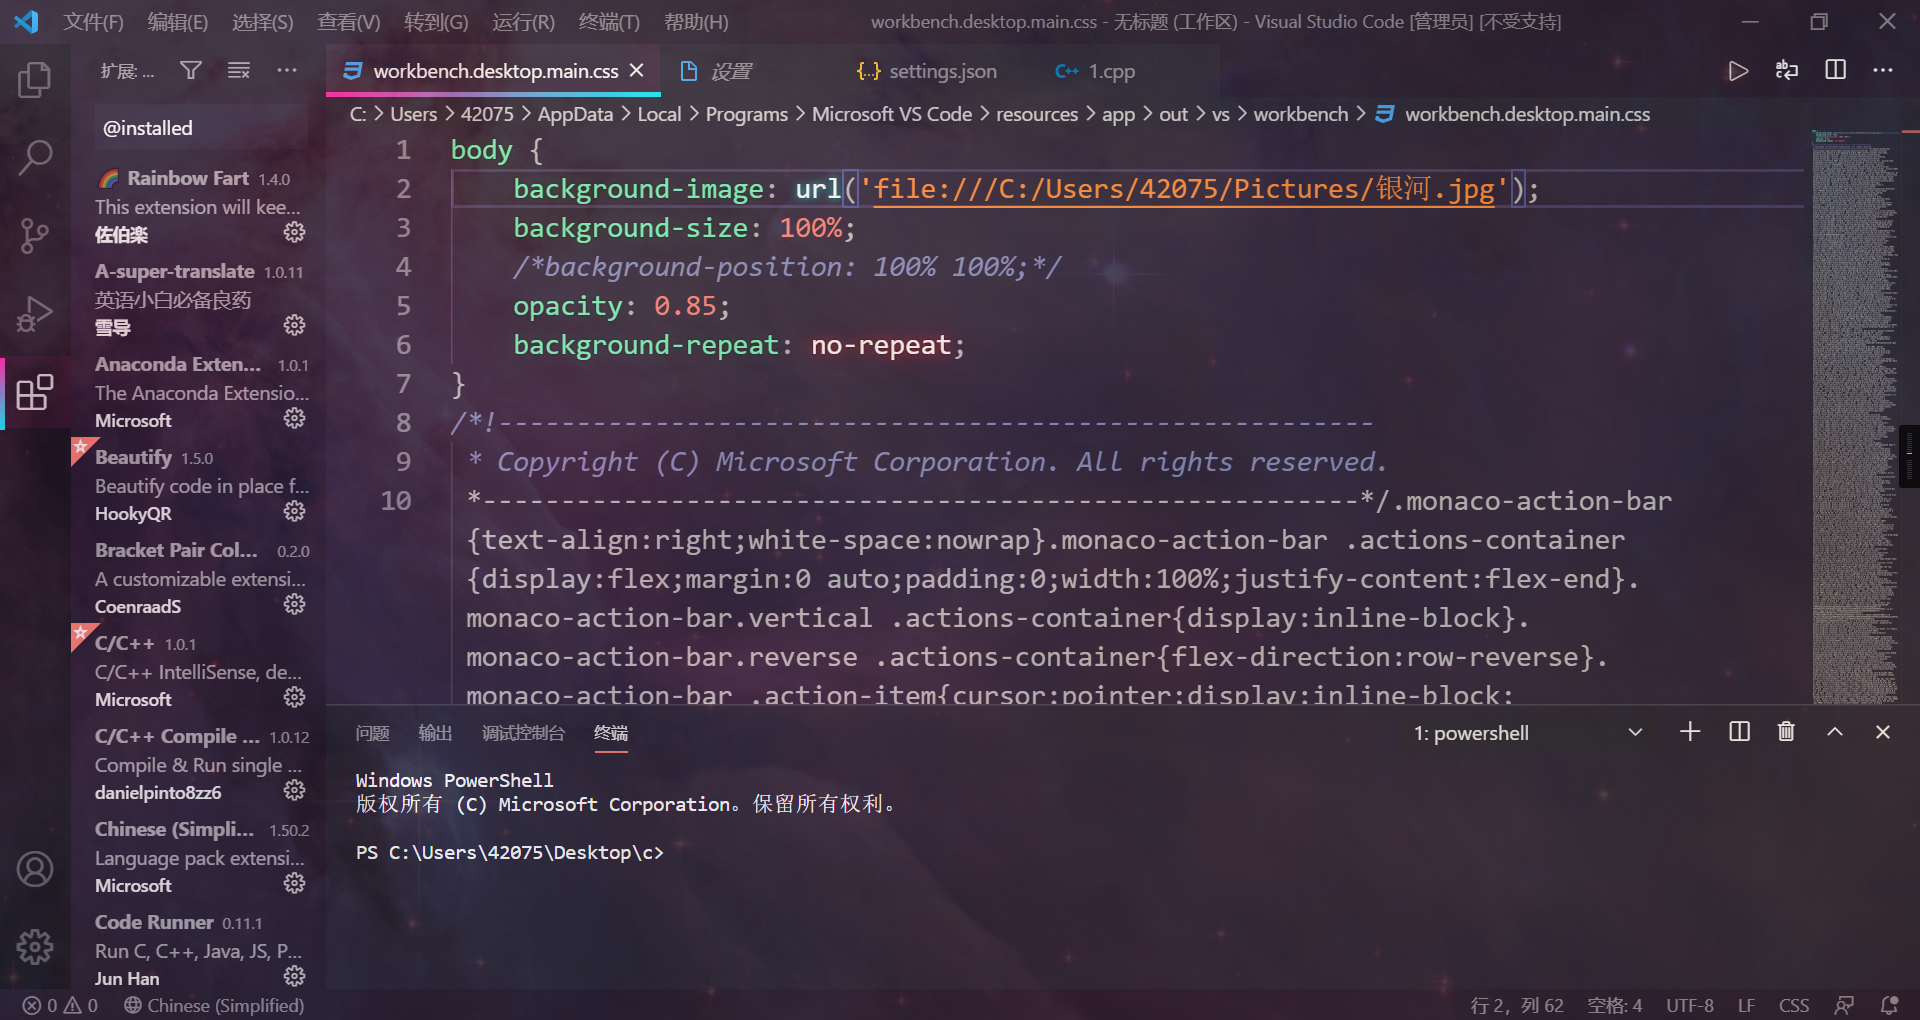The width and height of the screenshot is (1920, 1020).
Task: Open the Search view
Action: (36, 157)
